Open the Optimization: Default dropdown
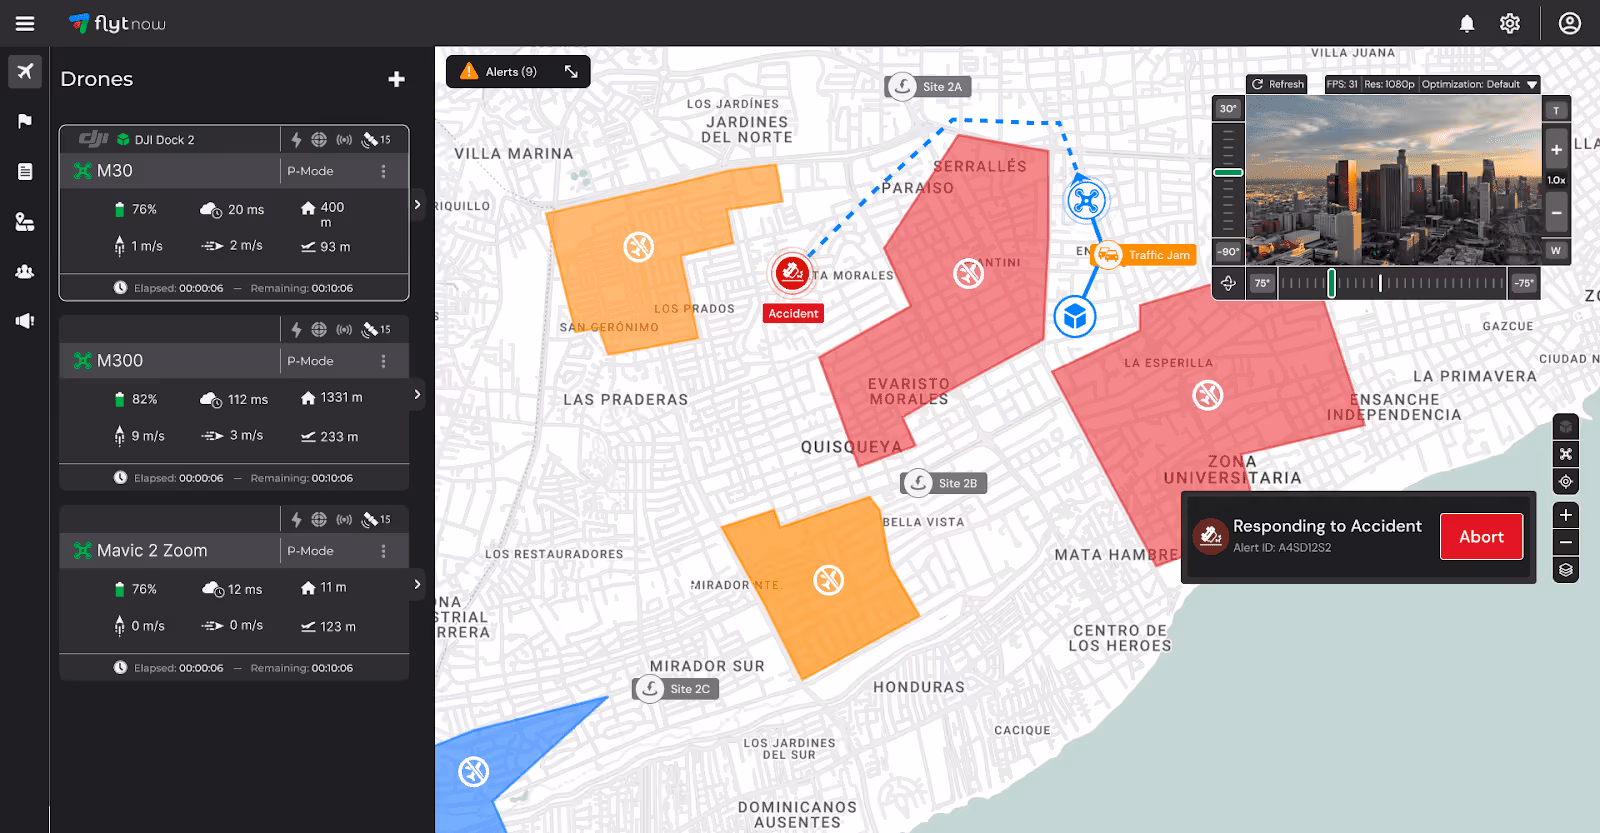Image resolution: width=1600 pixels, height=833 pixels. coord(1479,84)
